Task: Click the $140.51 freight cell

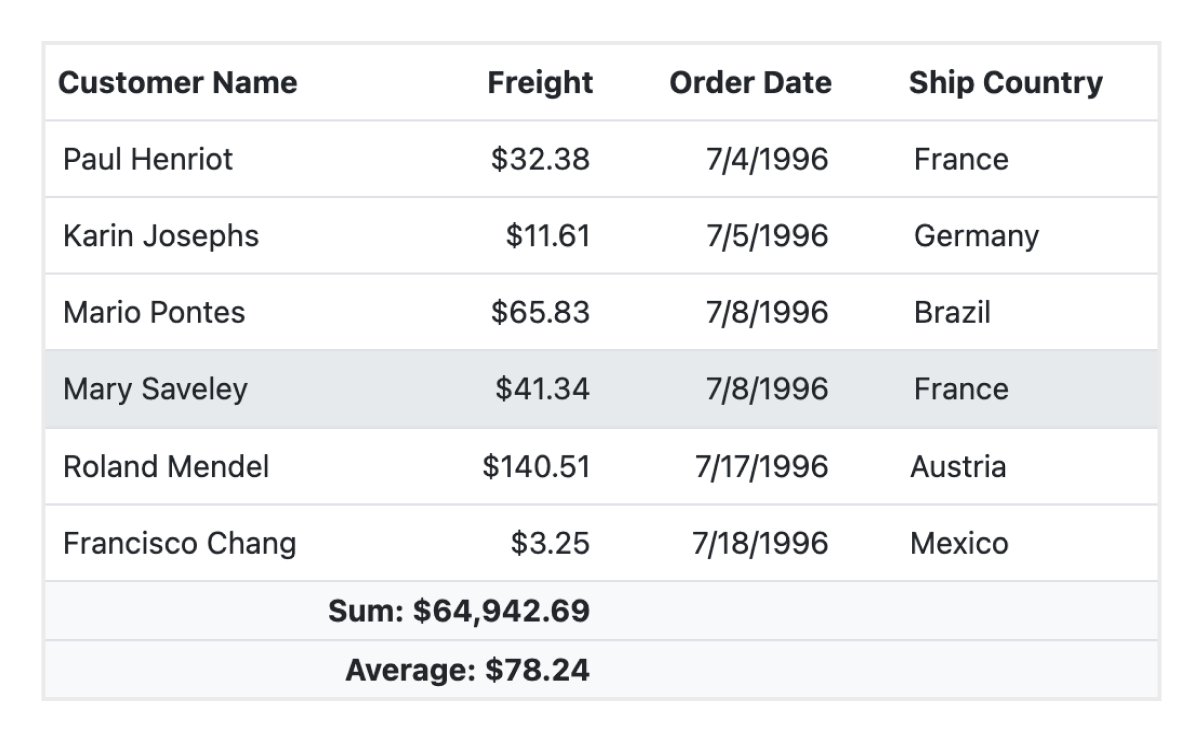Action: tap(536, 466)
